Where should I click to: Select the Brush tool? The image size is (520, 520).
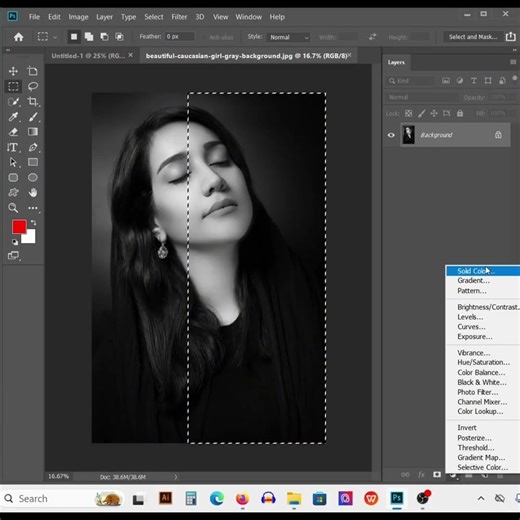[32, 117]
